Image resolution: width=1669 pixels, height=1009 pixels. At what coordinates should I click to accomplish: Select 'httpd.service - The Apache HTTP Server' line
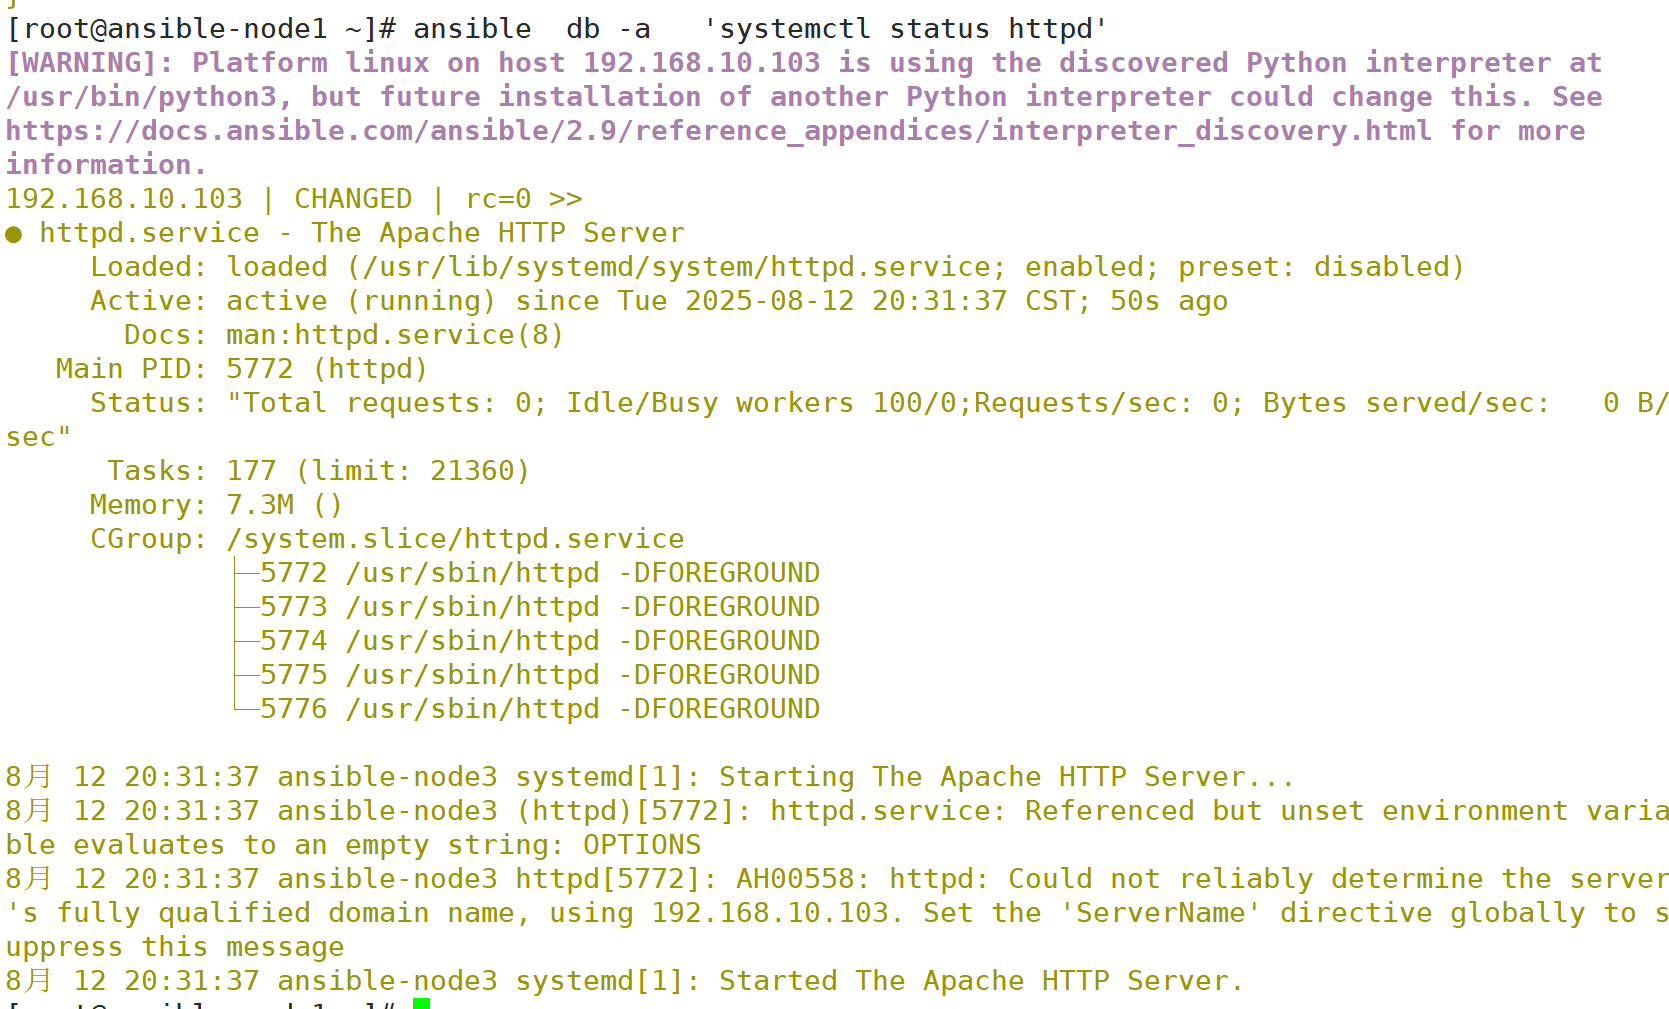click(x=362, y=233)
